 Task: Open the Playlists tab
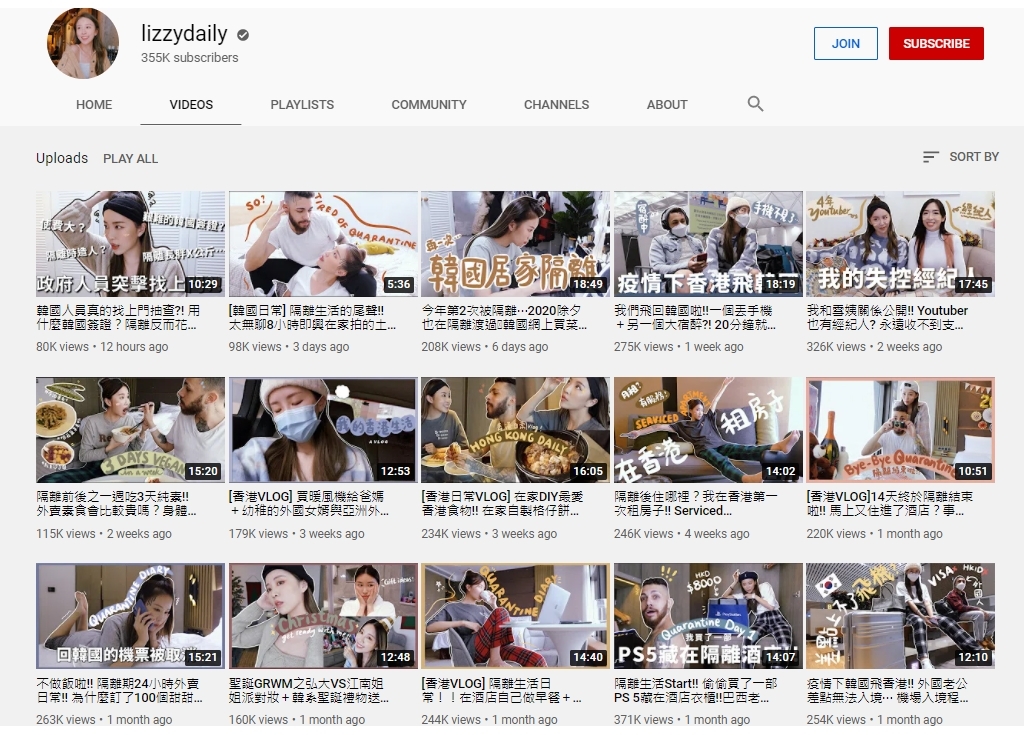(x=302, y=104)
